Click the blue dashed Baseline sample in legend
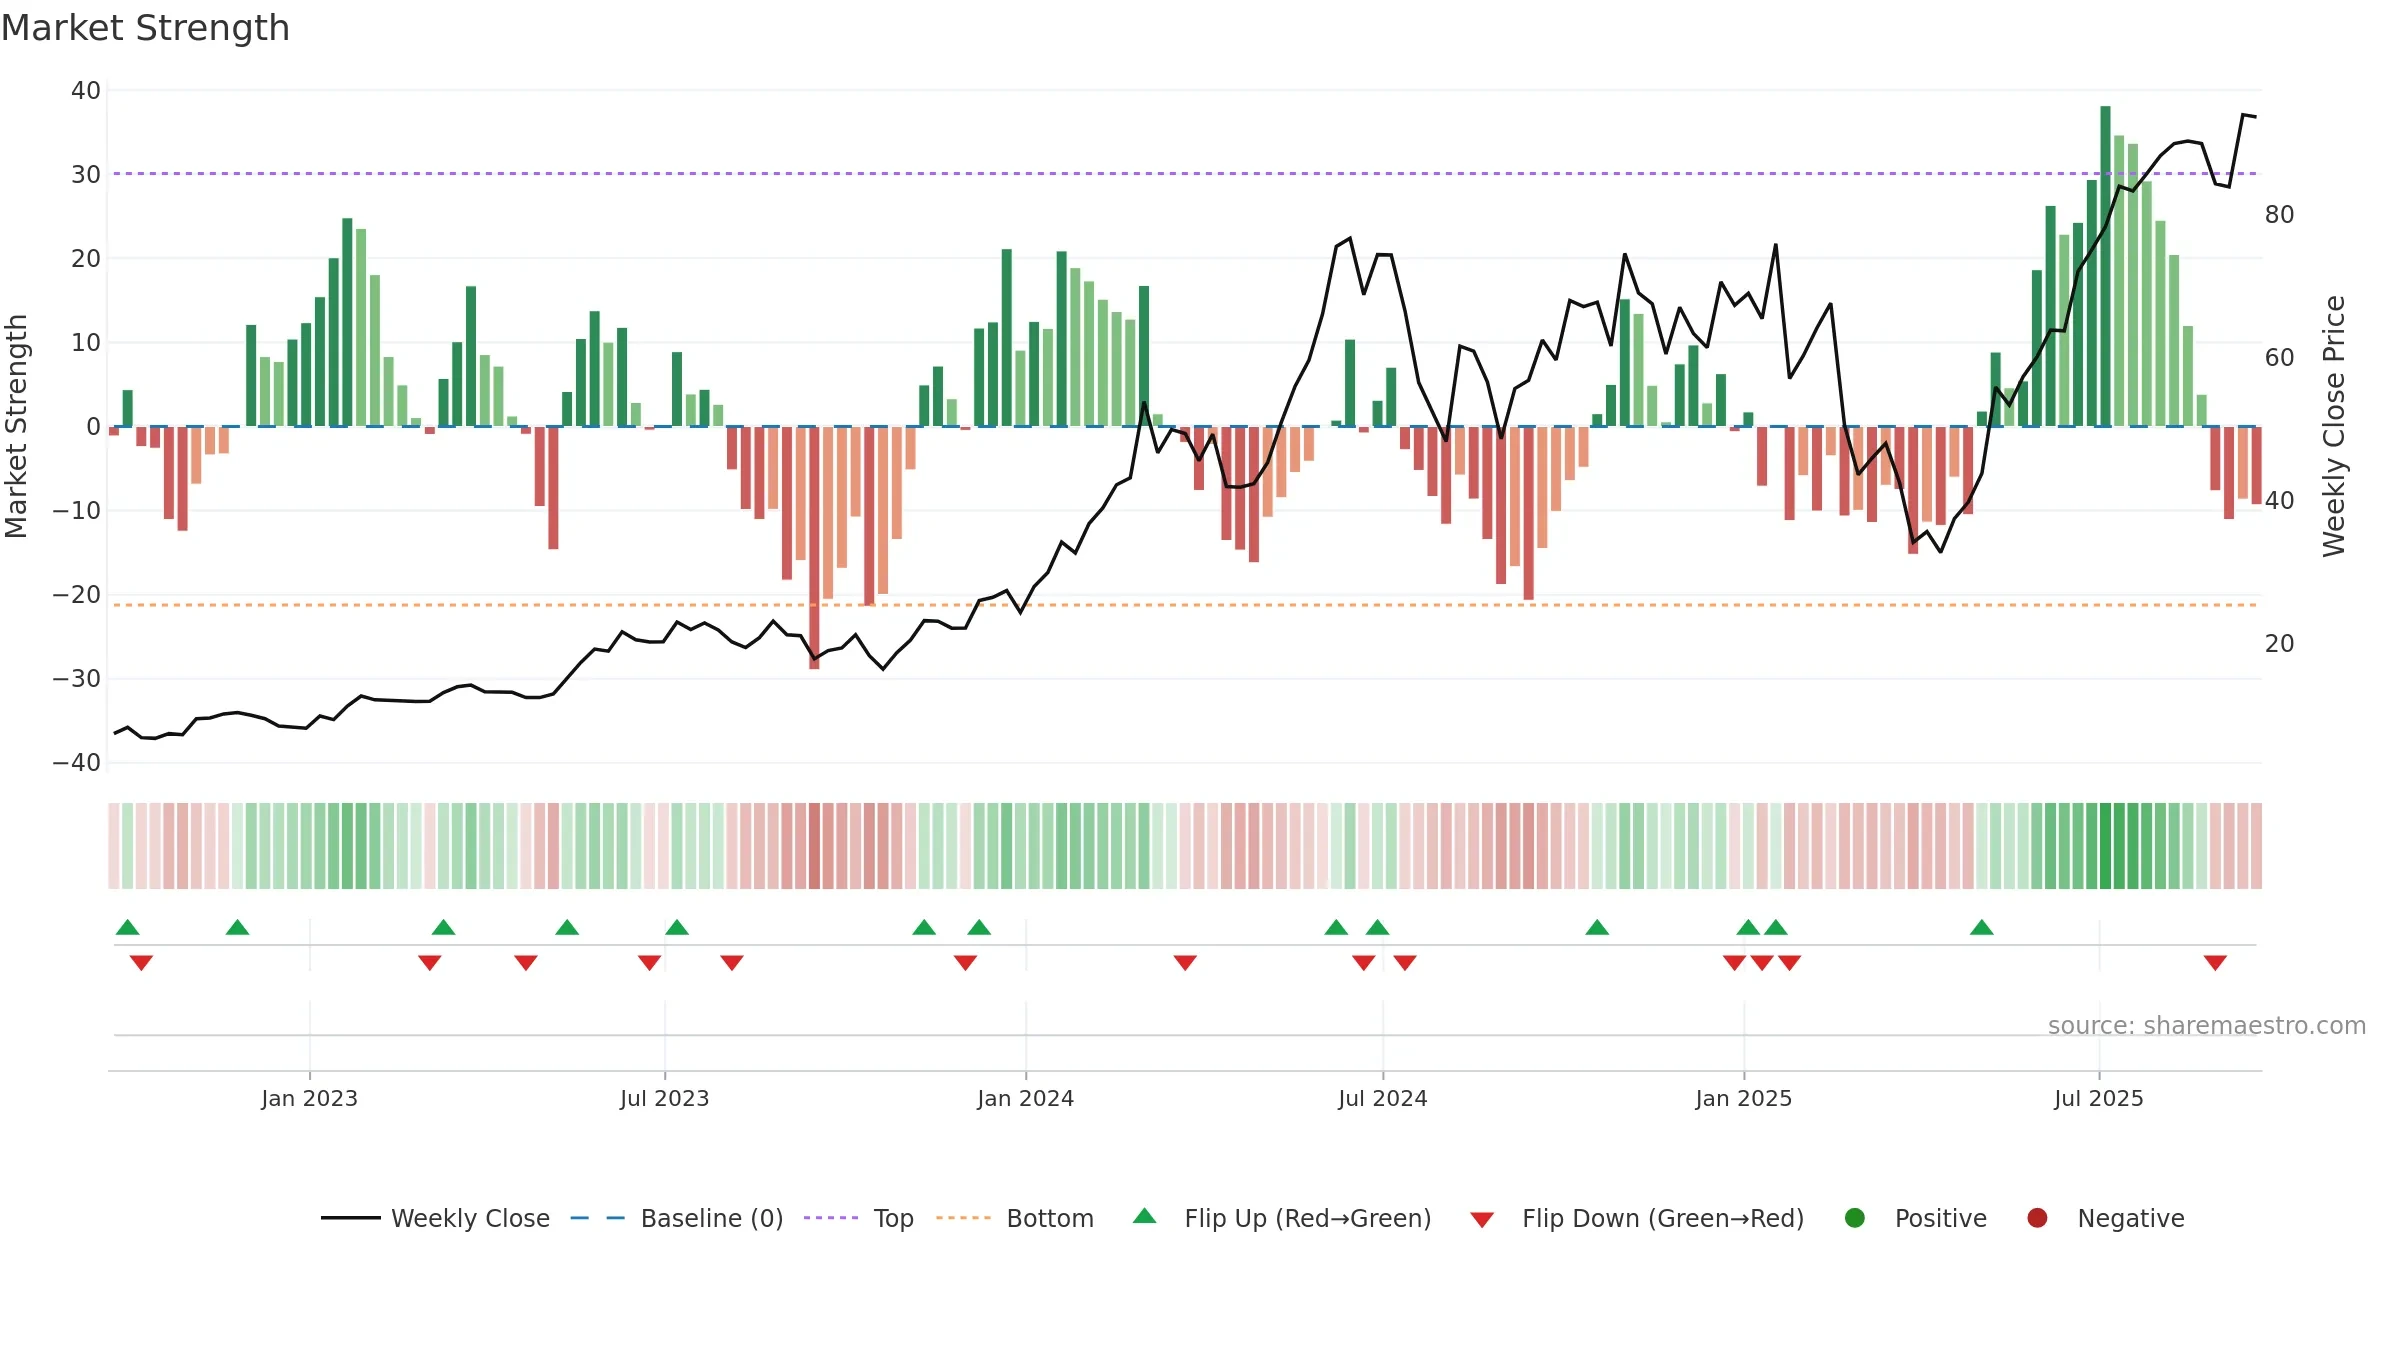Screen dimensions: 2400x1350 598,1218
